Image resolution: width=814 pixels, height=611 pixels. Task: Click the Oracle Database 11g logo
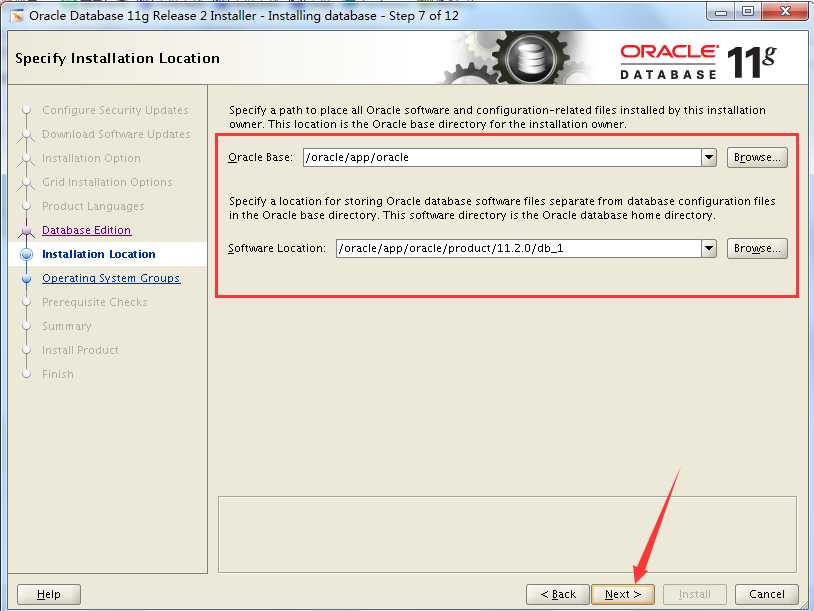[x=698, y=62]
